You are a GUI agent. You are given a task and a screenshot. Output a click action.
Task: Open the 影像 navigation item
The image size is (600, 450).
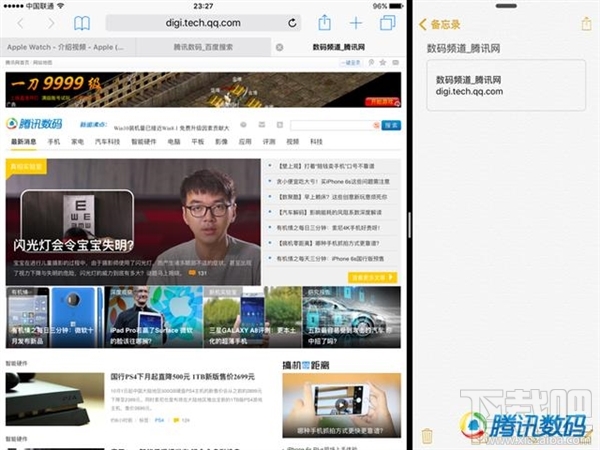[221, 142]
